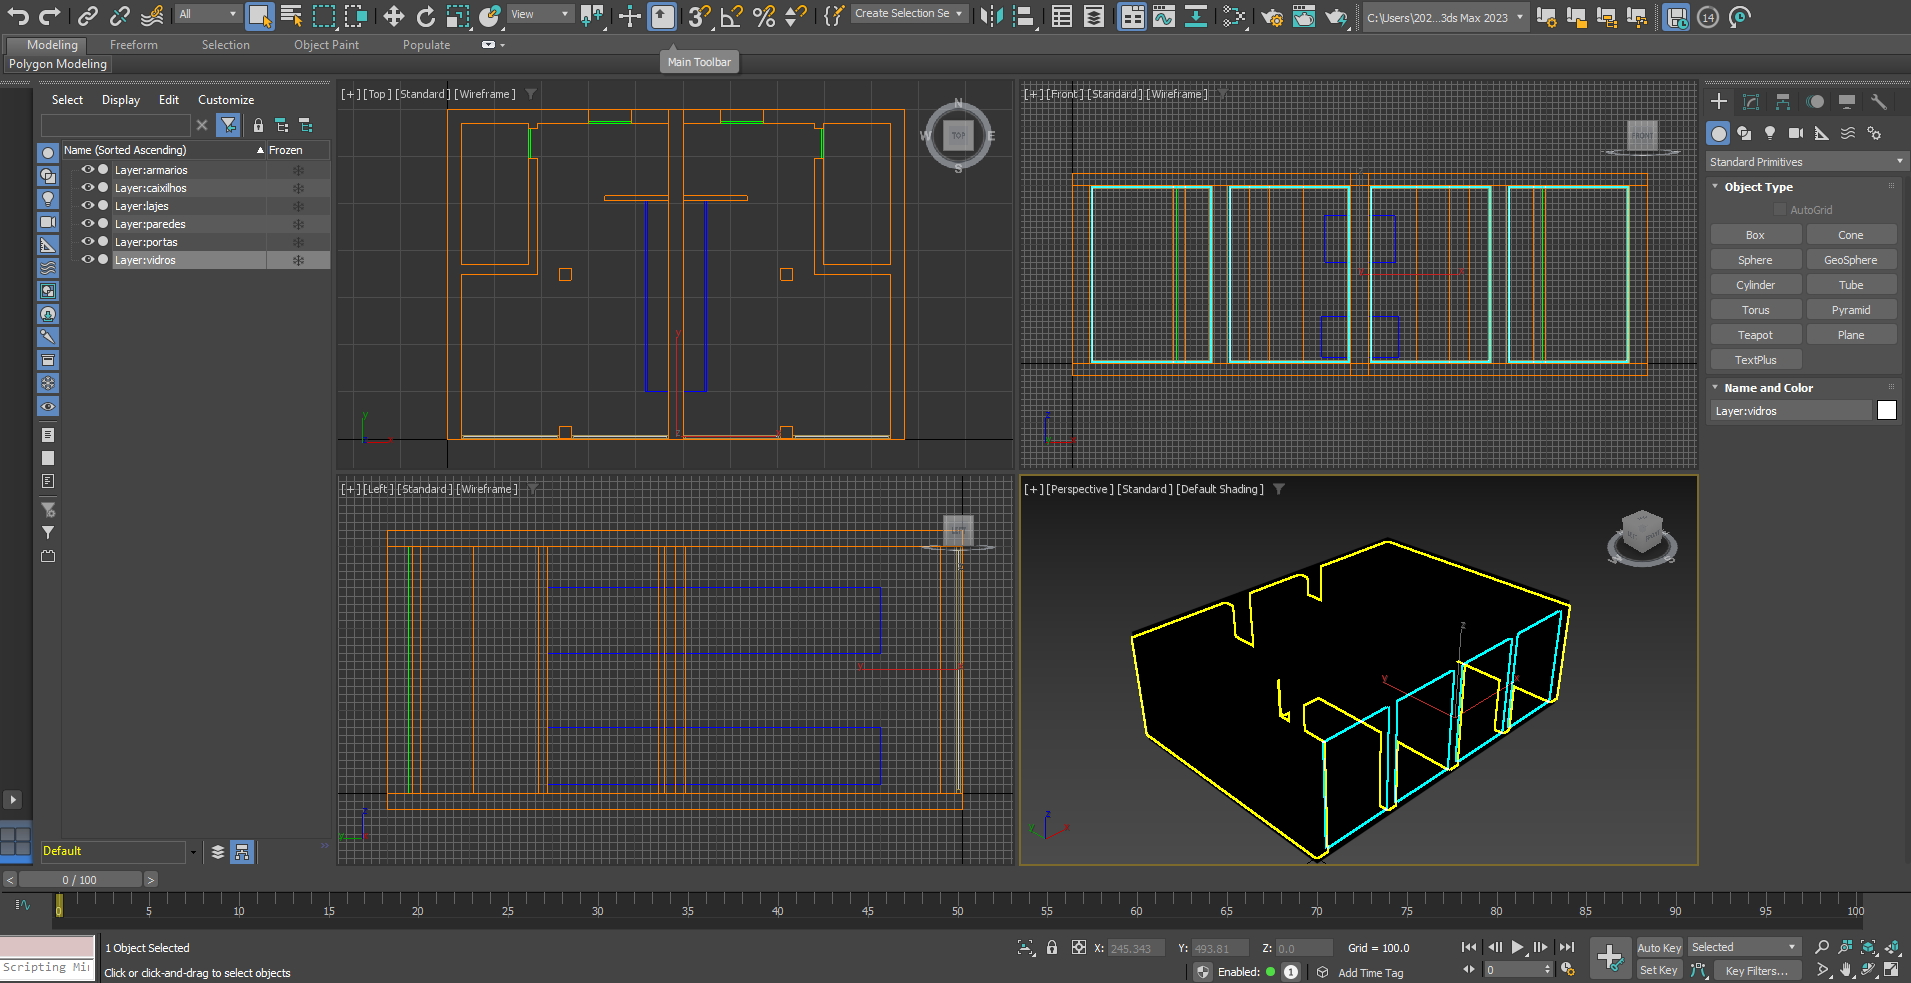Expand the View reference coordinate dropdown
This screenshot has height=983, width=1911.
(540, 14)
